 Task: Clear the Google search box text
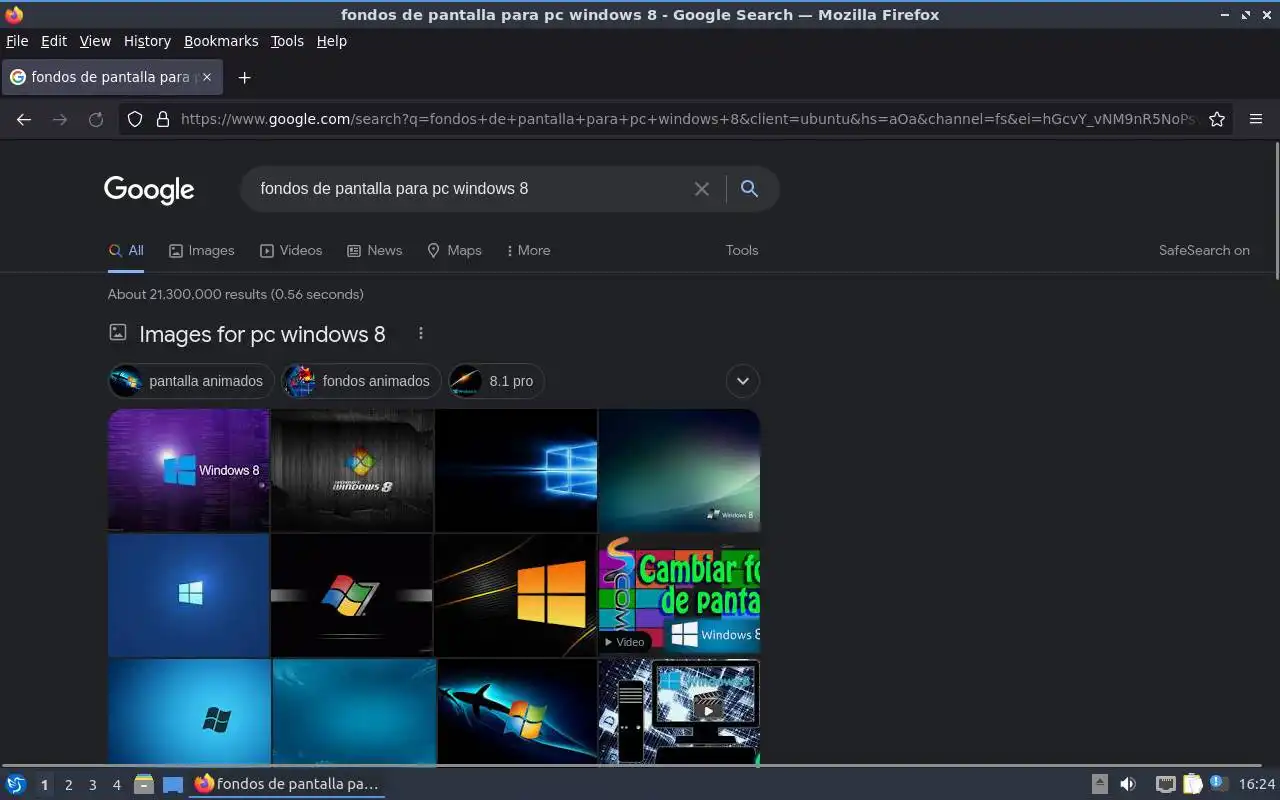click(x=702, y=189)
